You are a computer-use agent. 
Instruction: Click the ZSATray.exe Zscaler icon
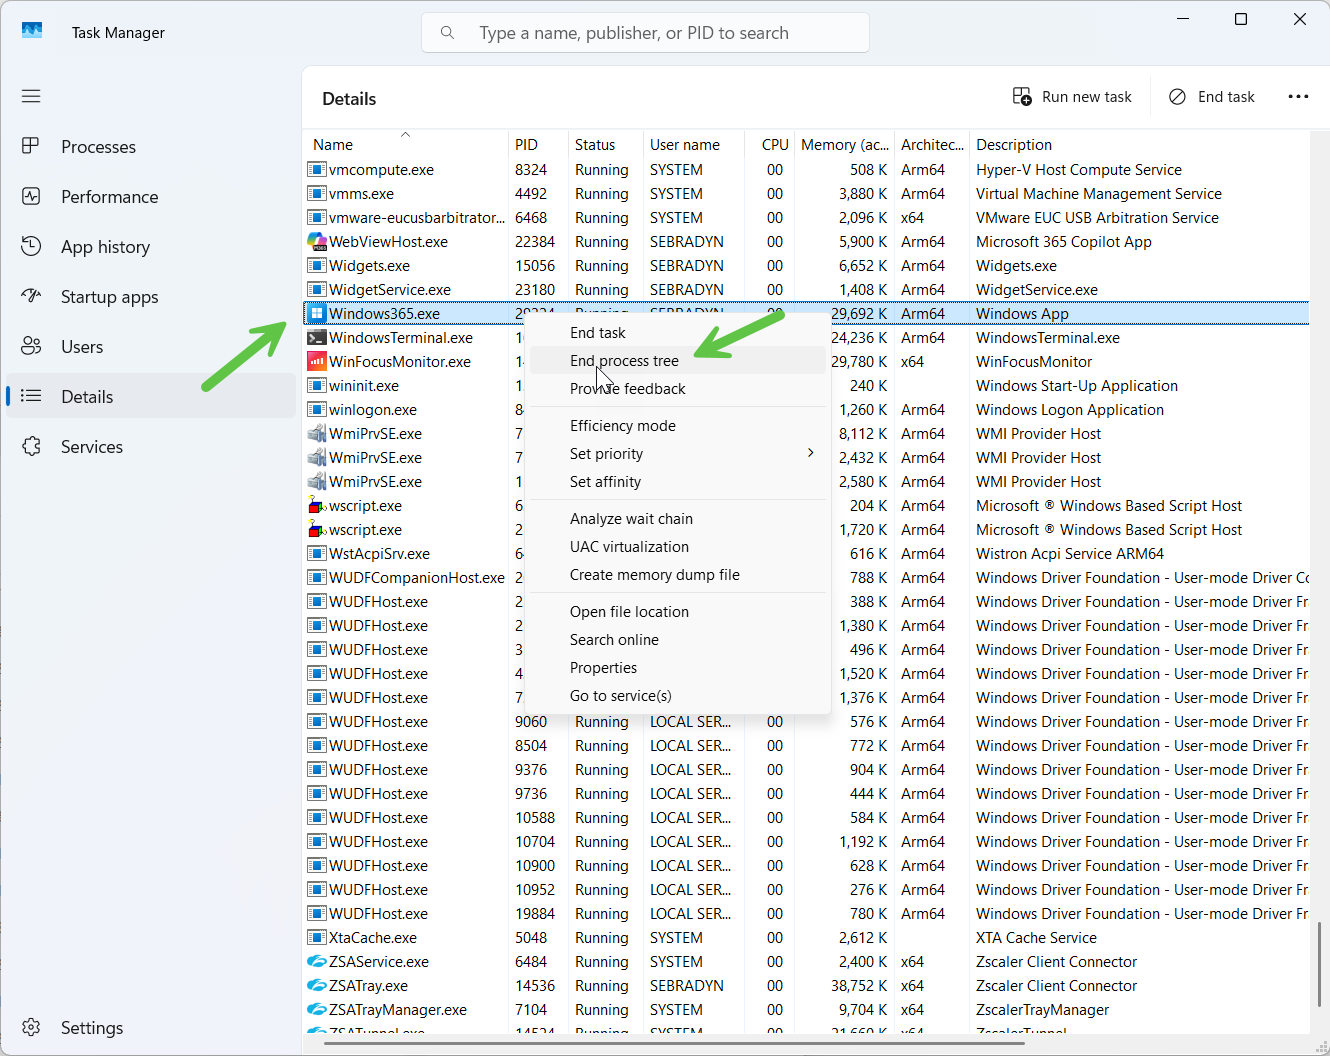pos(317,985)
